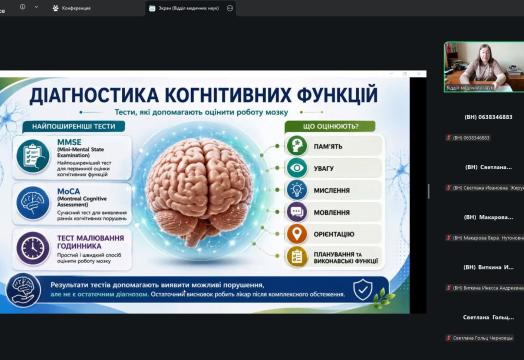Click the speaker name label on video thumbnail
The width and height of the screenshot is (524, 360).
point(470,88)
